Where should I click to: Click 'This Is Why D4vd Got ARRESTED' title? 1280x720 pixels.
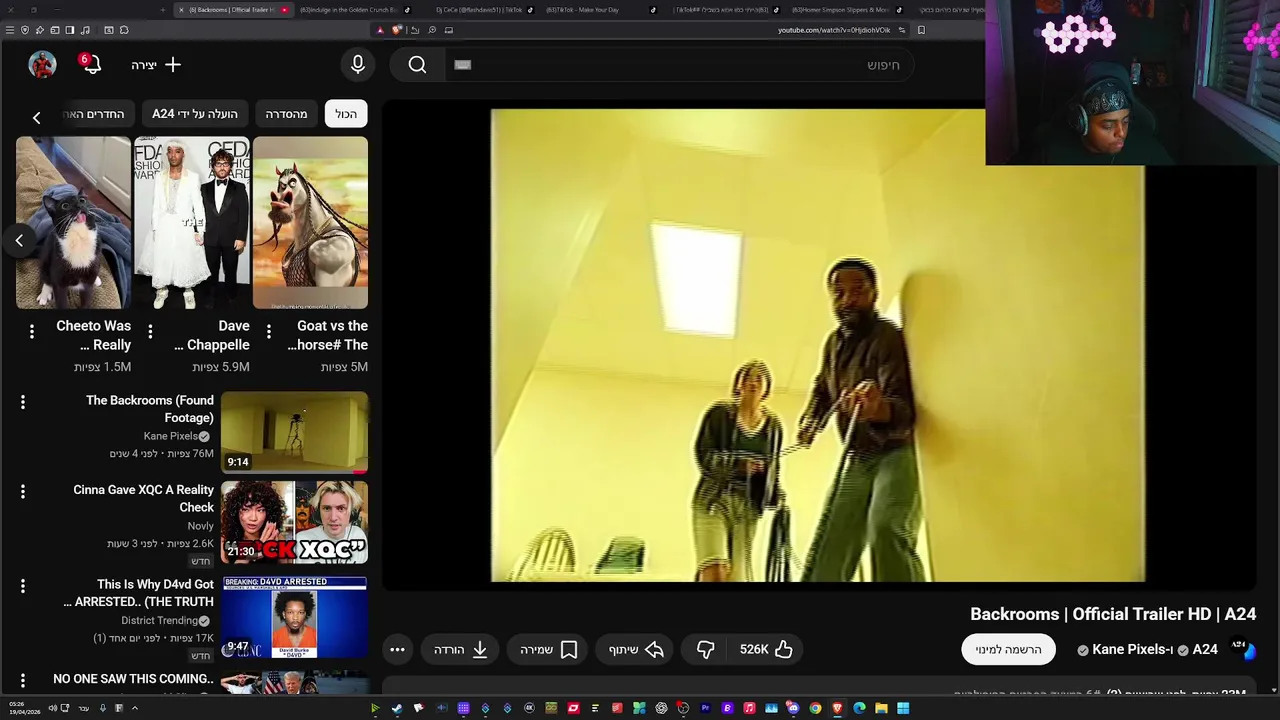139,593
